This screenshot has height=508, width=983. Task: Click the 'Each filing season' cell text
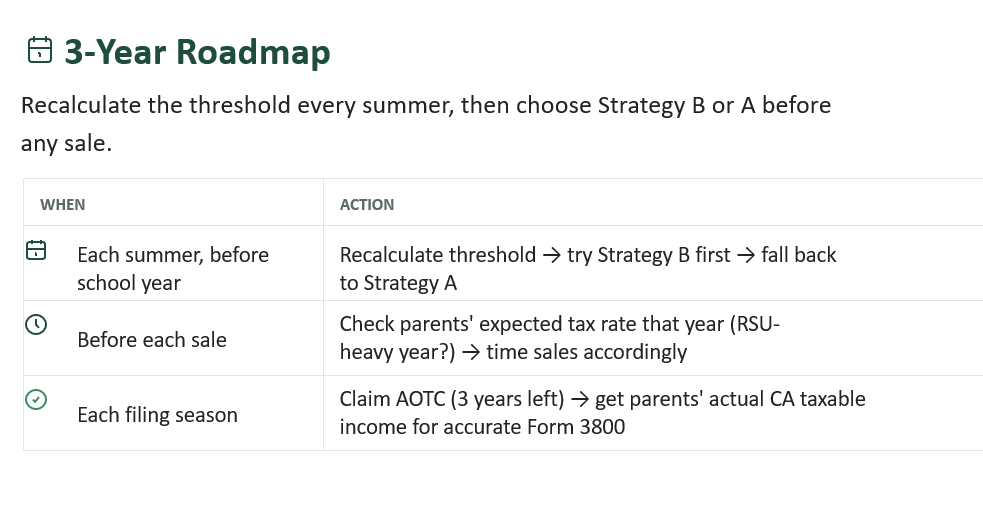click(157, 415)
